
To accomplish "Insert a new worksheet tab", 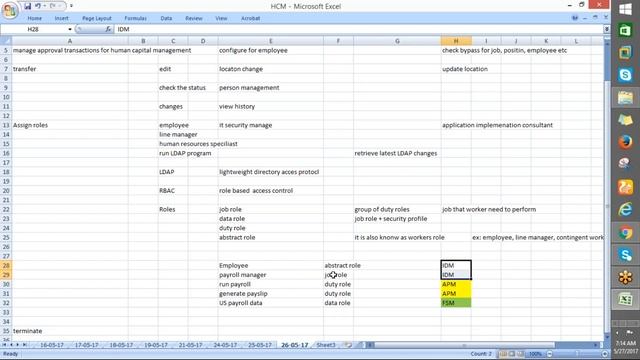I will click(348, 345).
